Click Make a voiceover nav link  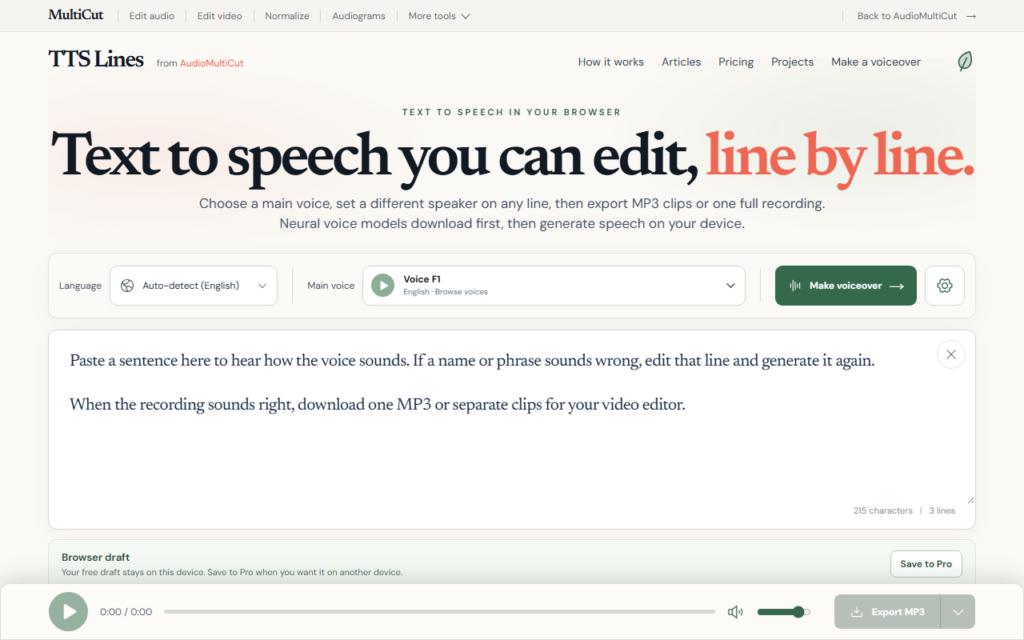click(x=876, y=62)
